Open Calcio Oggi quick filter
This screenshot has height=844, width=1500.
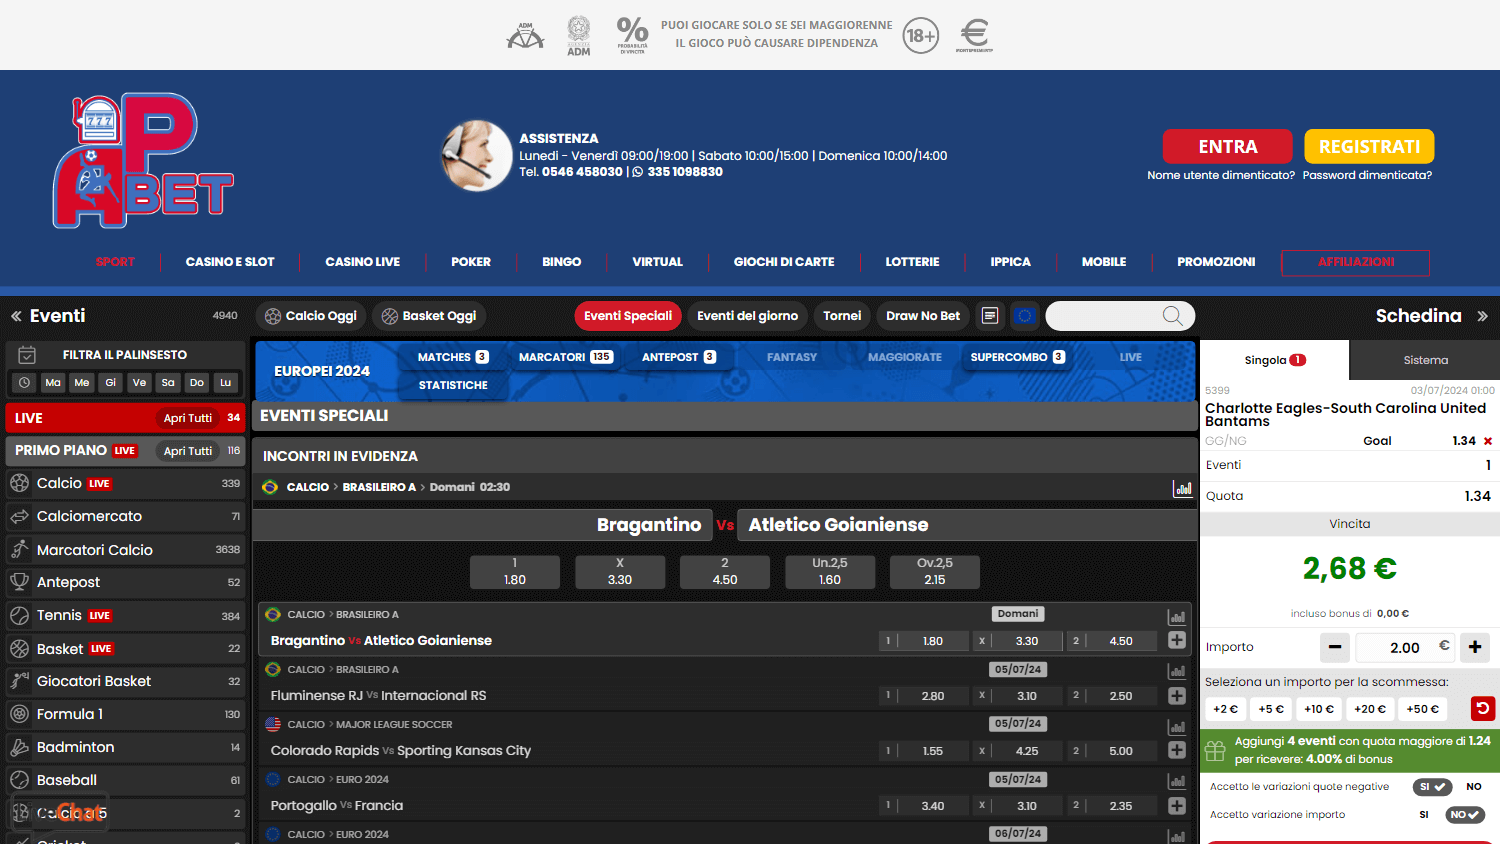(311, 316)
